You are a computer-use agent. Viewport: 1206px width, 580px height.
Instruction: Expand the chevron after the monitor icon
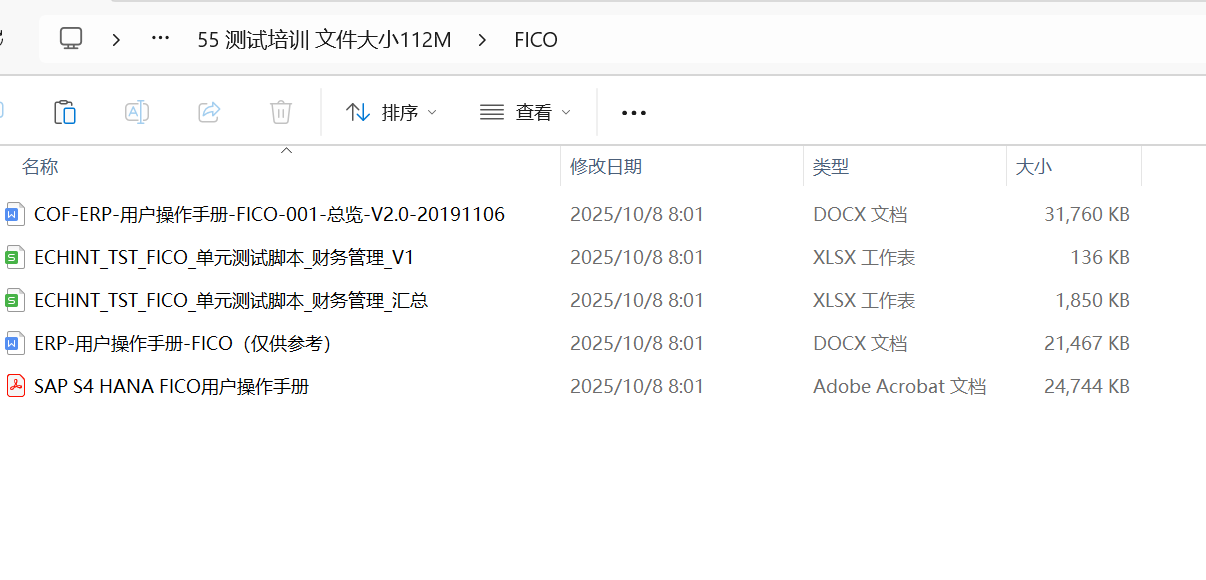click(x=117, y=40)
